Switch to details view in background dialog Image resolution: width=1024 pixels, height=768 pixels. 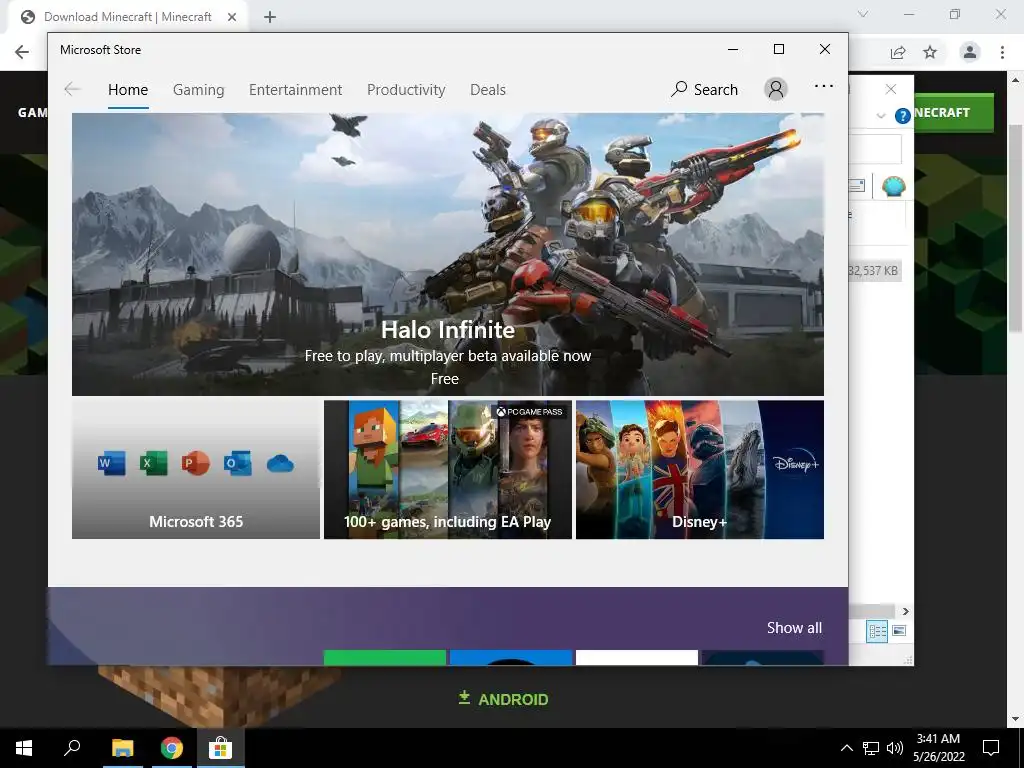878,631
